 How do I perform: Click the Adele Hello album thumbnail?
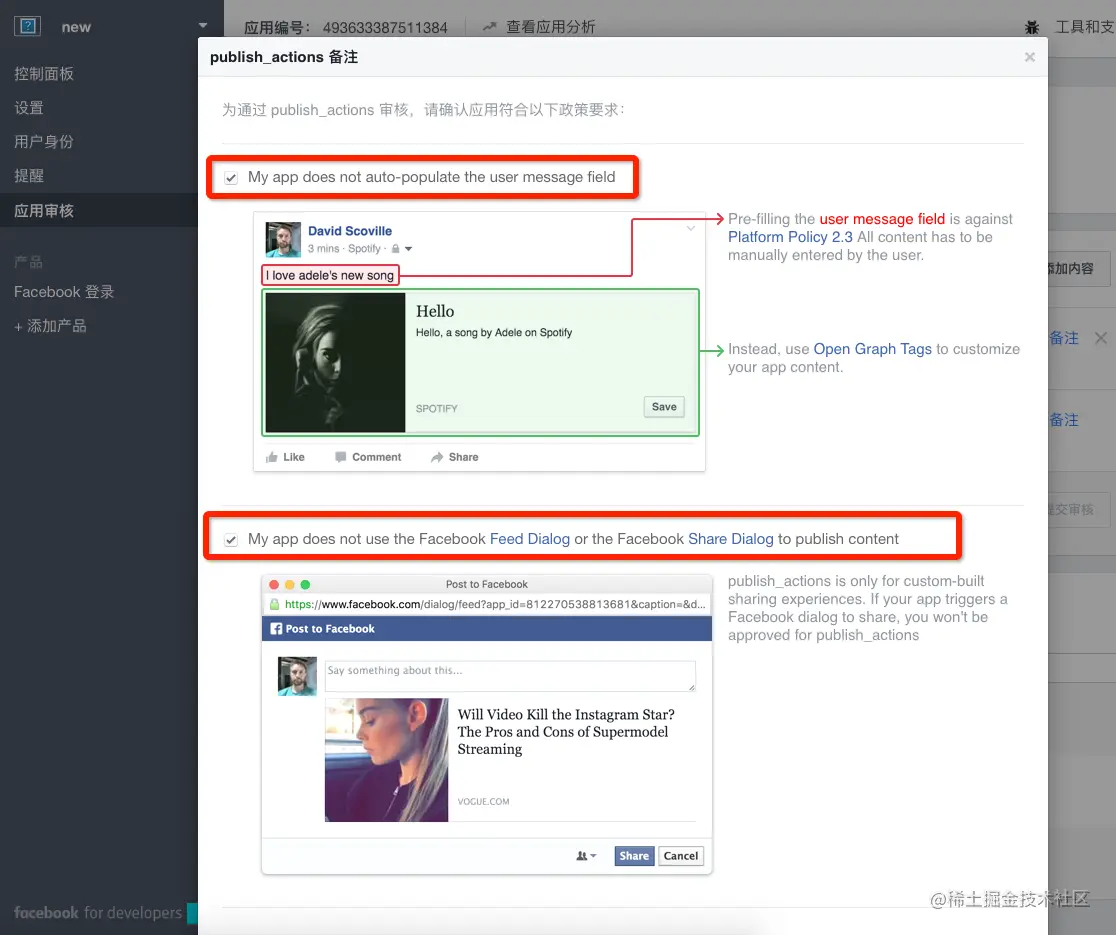(x=335, y=362)
